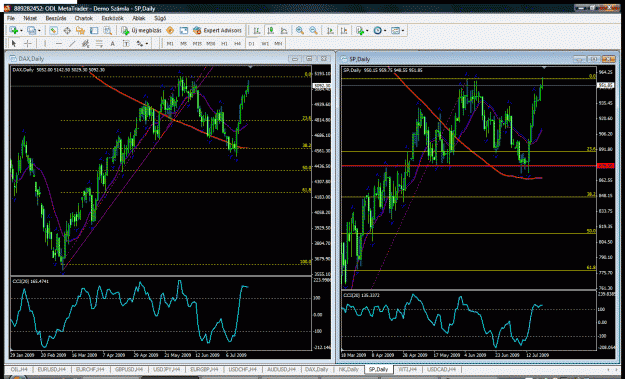Toggle the Strategy Tester magnifier icon
Screen dimensions: 625x379
click(x=108, y=30)
